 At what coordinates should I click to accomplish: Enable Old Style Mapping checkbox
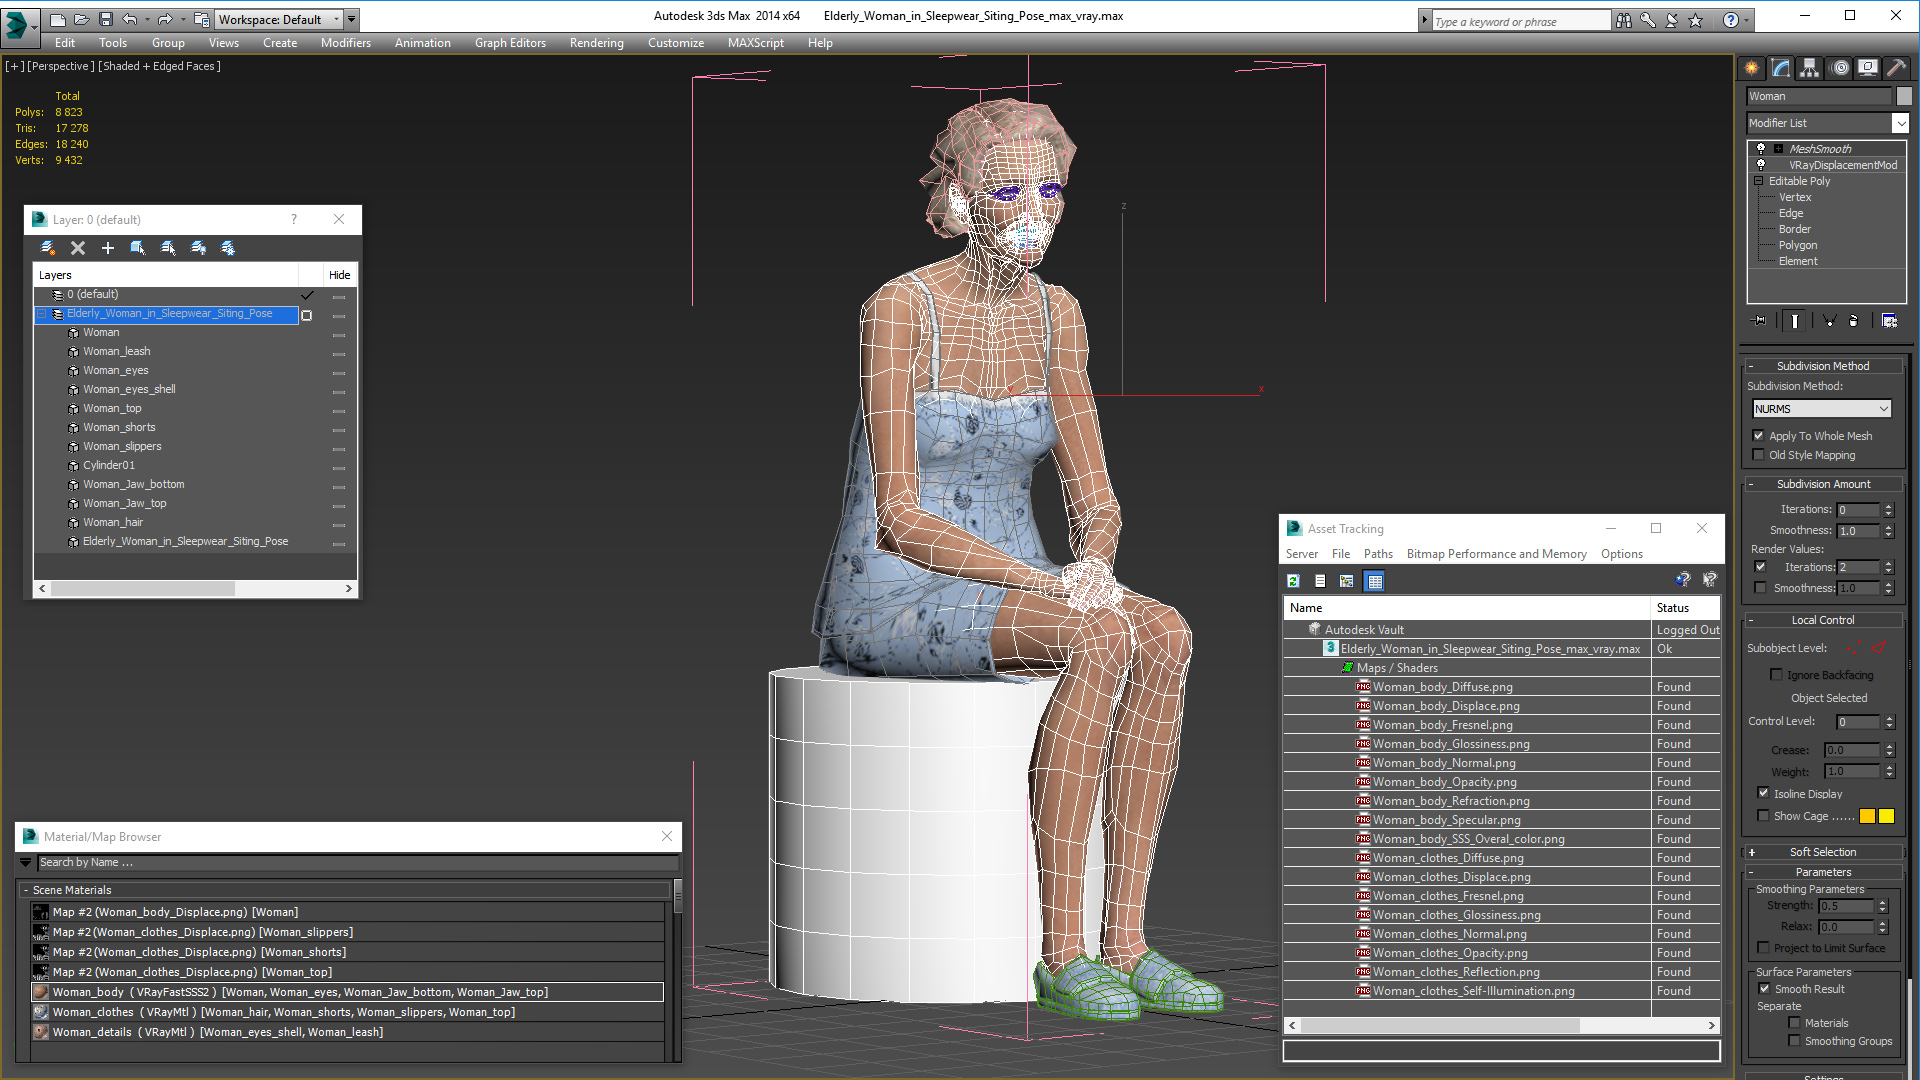(1759, 455)
